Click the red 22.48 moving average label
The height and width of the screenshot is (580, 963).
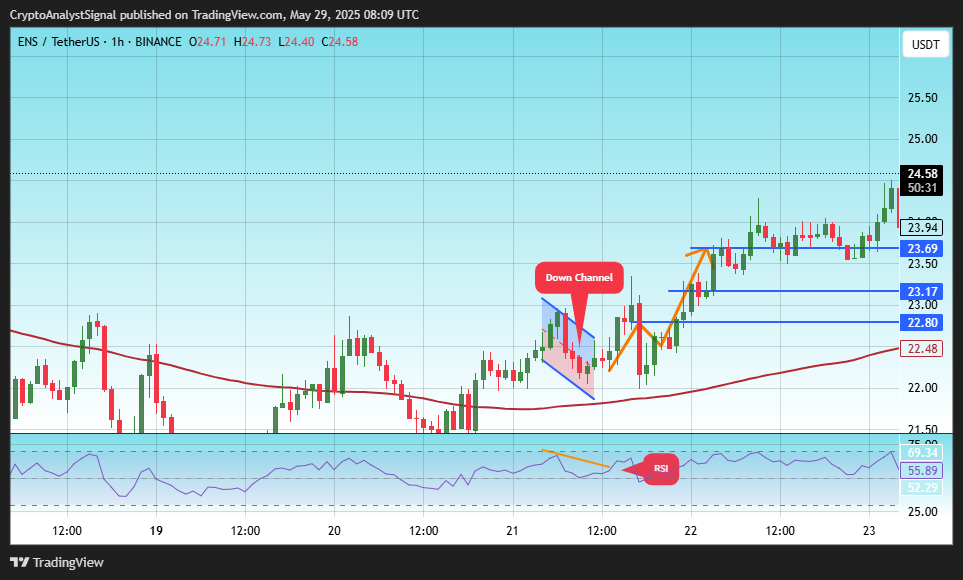click(922, 349)
